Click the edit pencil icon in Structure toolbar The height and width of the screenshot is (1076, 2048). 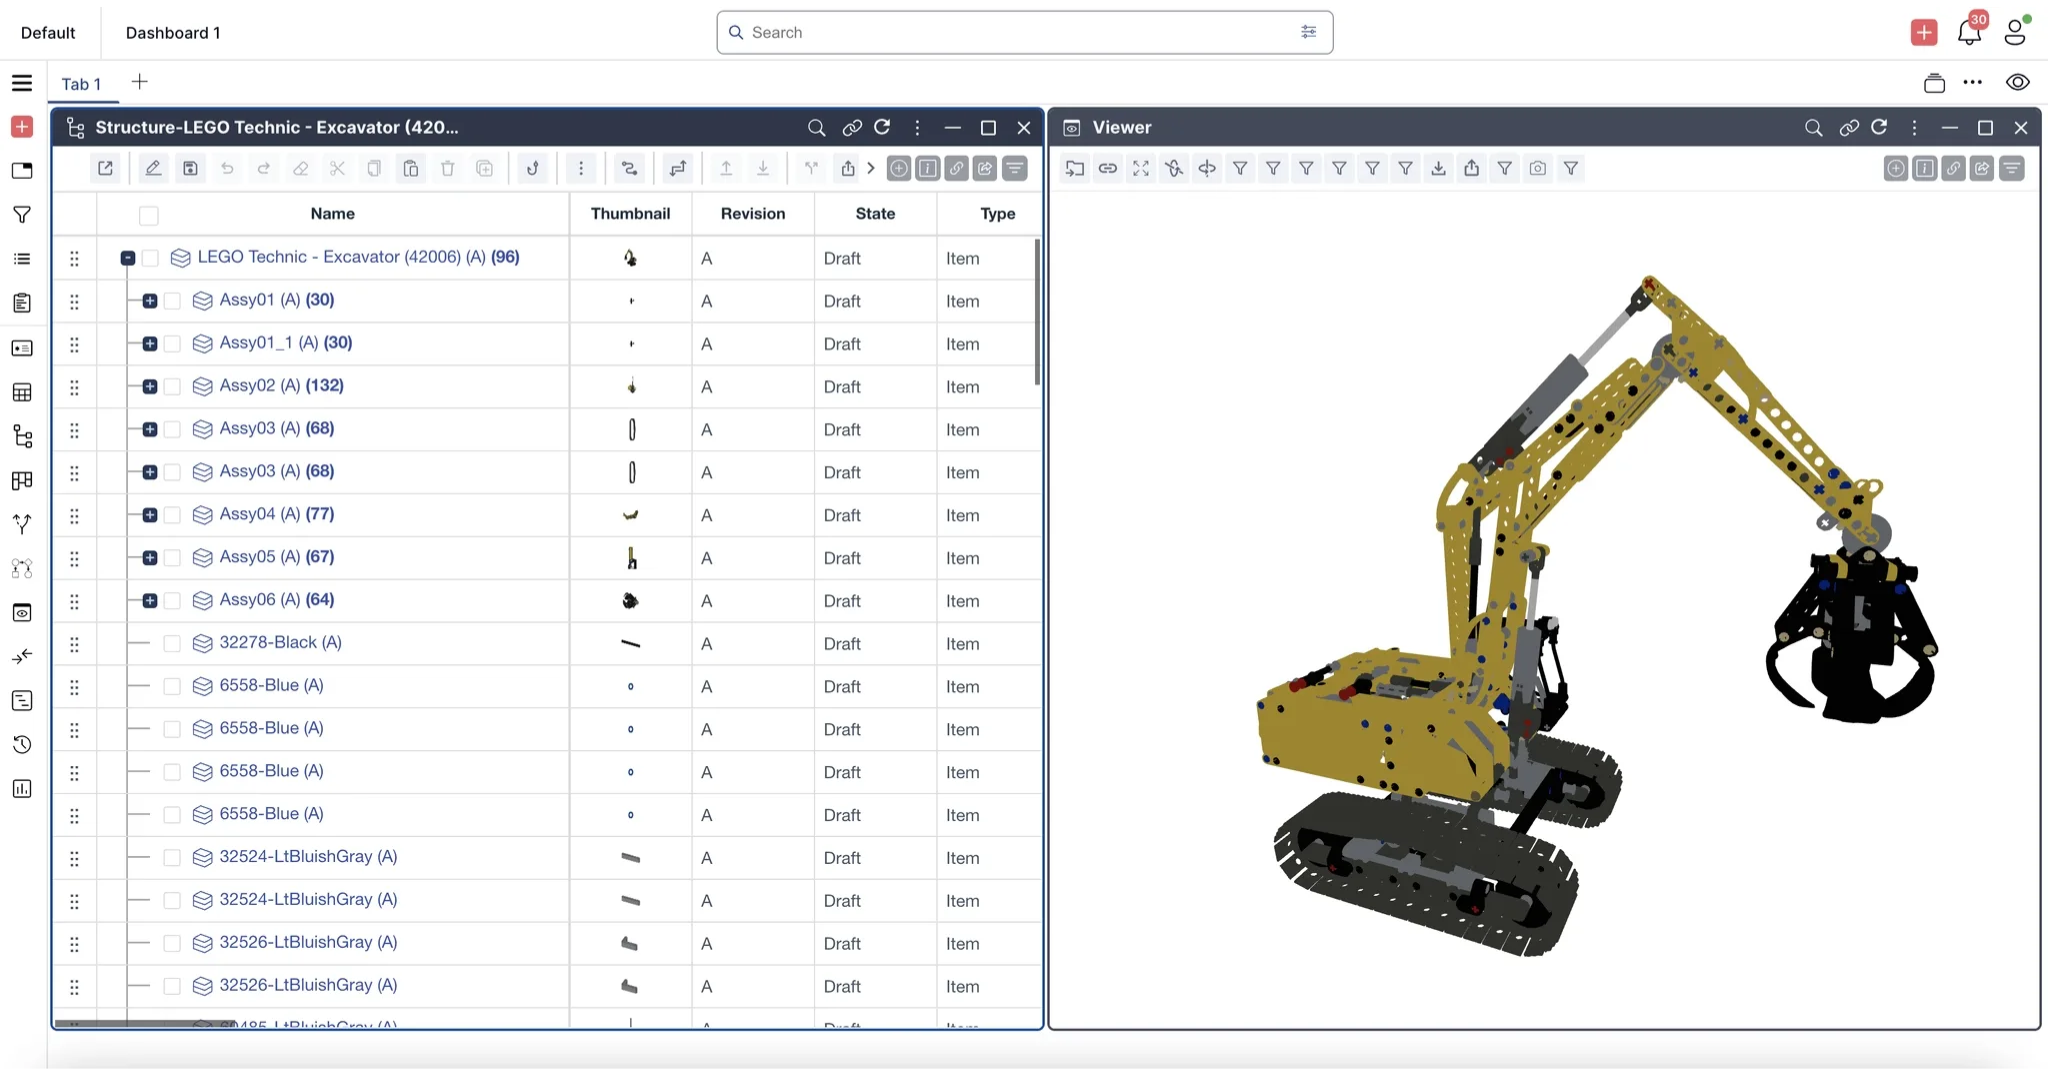click(x=153, y=169)
